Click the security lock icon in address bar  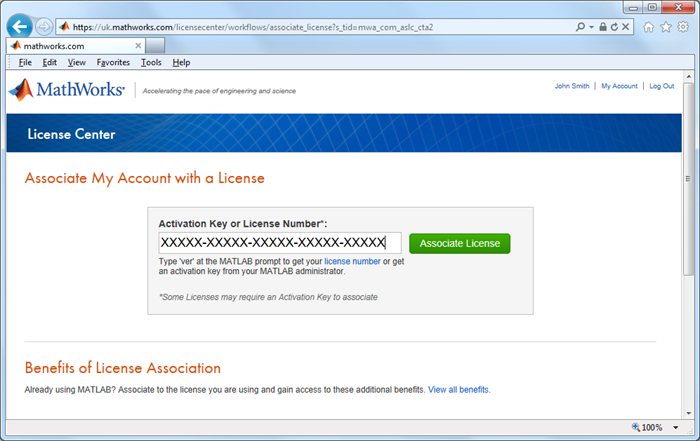tap(601, 26)
